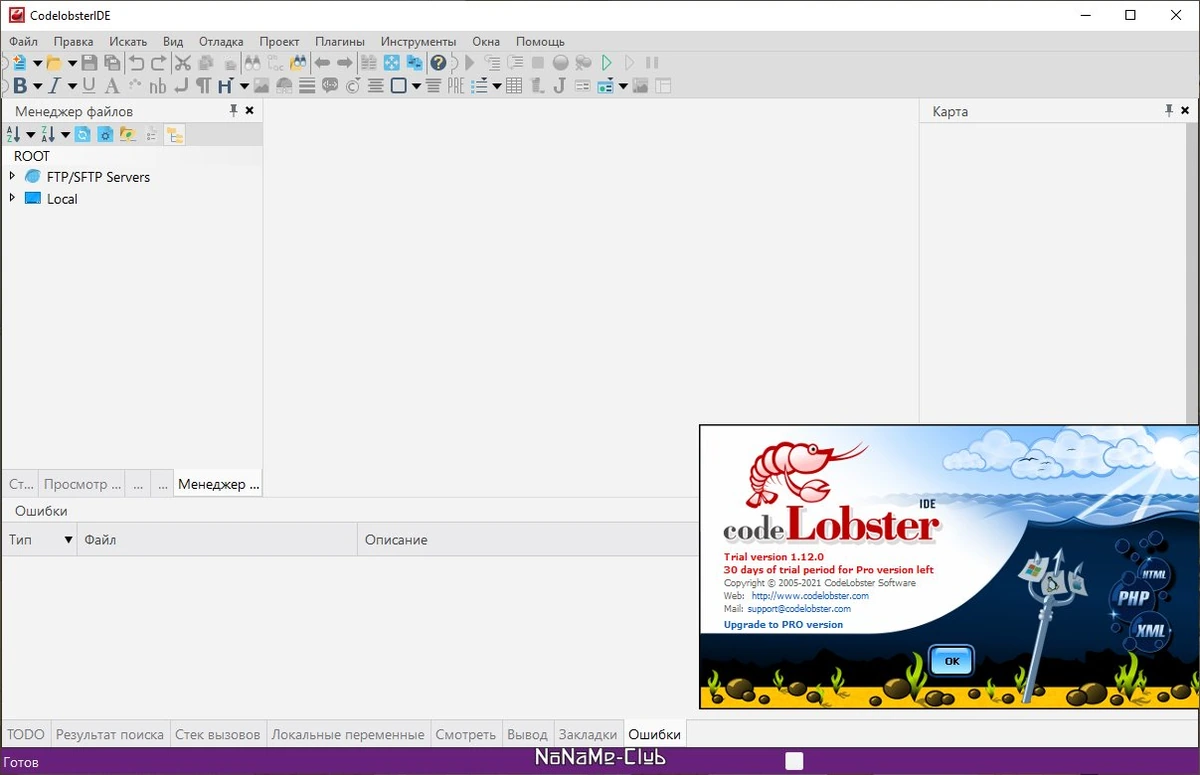This screenshot has height=775, width=1200.
Task: Select the FTP/SFTP Servers tree item
Action: (98, 177)
